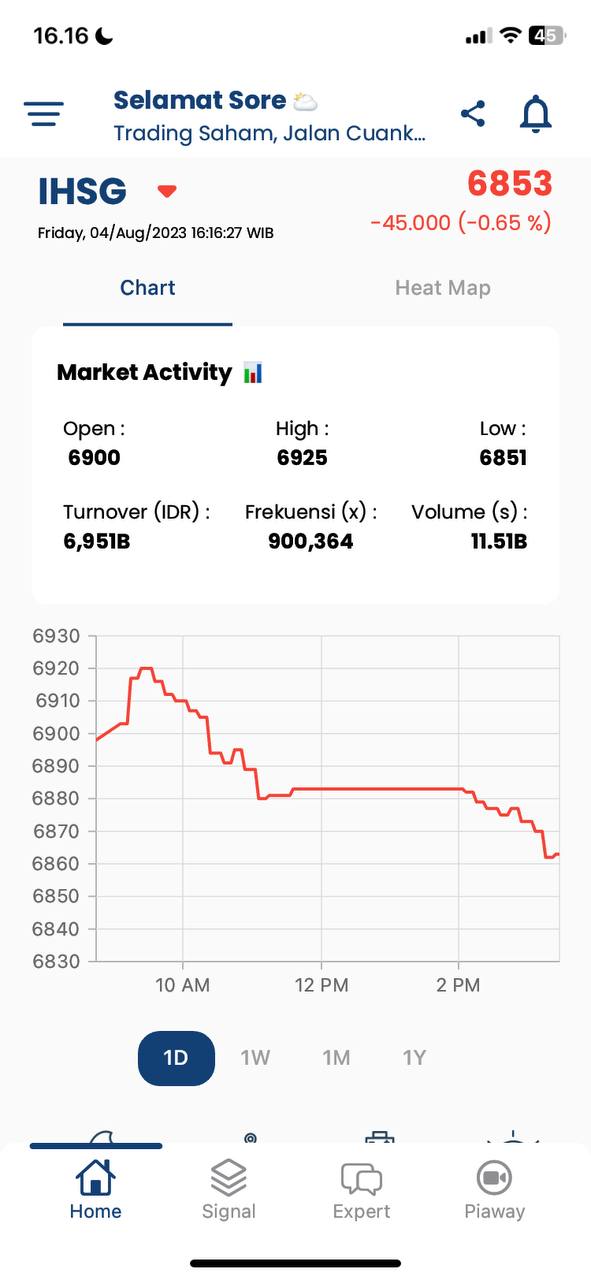Screen dimensions: 591x1280
Task: Switch chart range to 1Y
Action: [x=414, y=1058]
